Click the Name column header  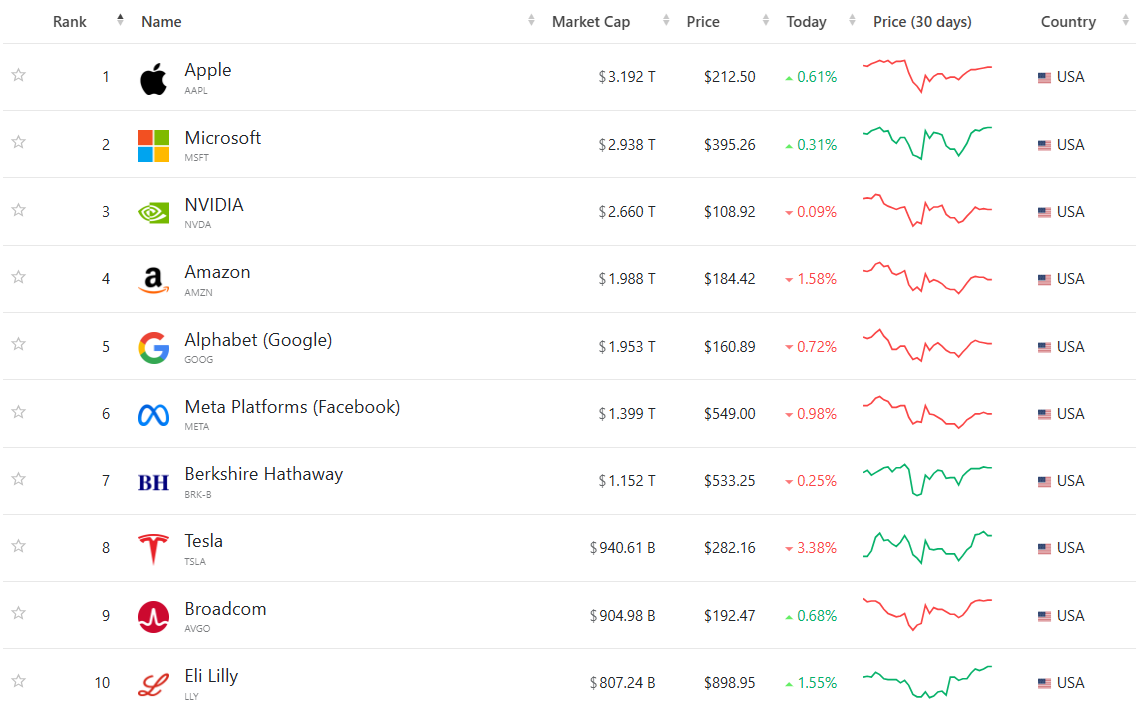point(161,22)
